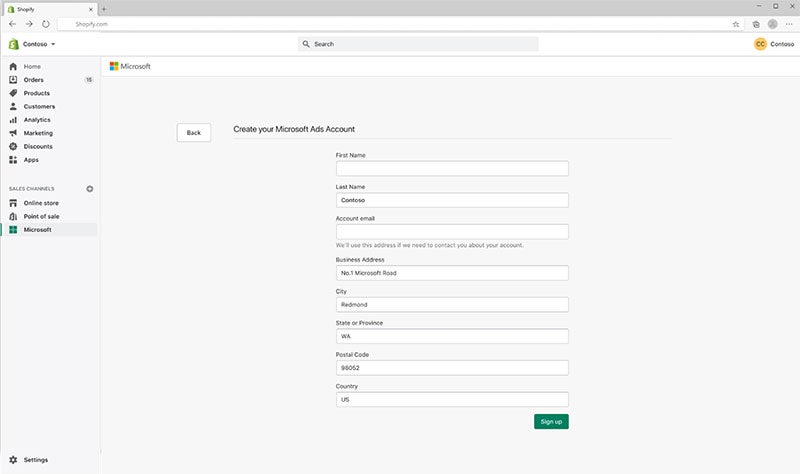800x474 pixels.
Task: Click the search magnifier icon
Action: 306,44
